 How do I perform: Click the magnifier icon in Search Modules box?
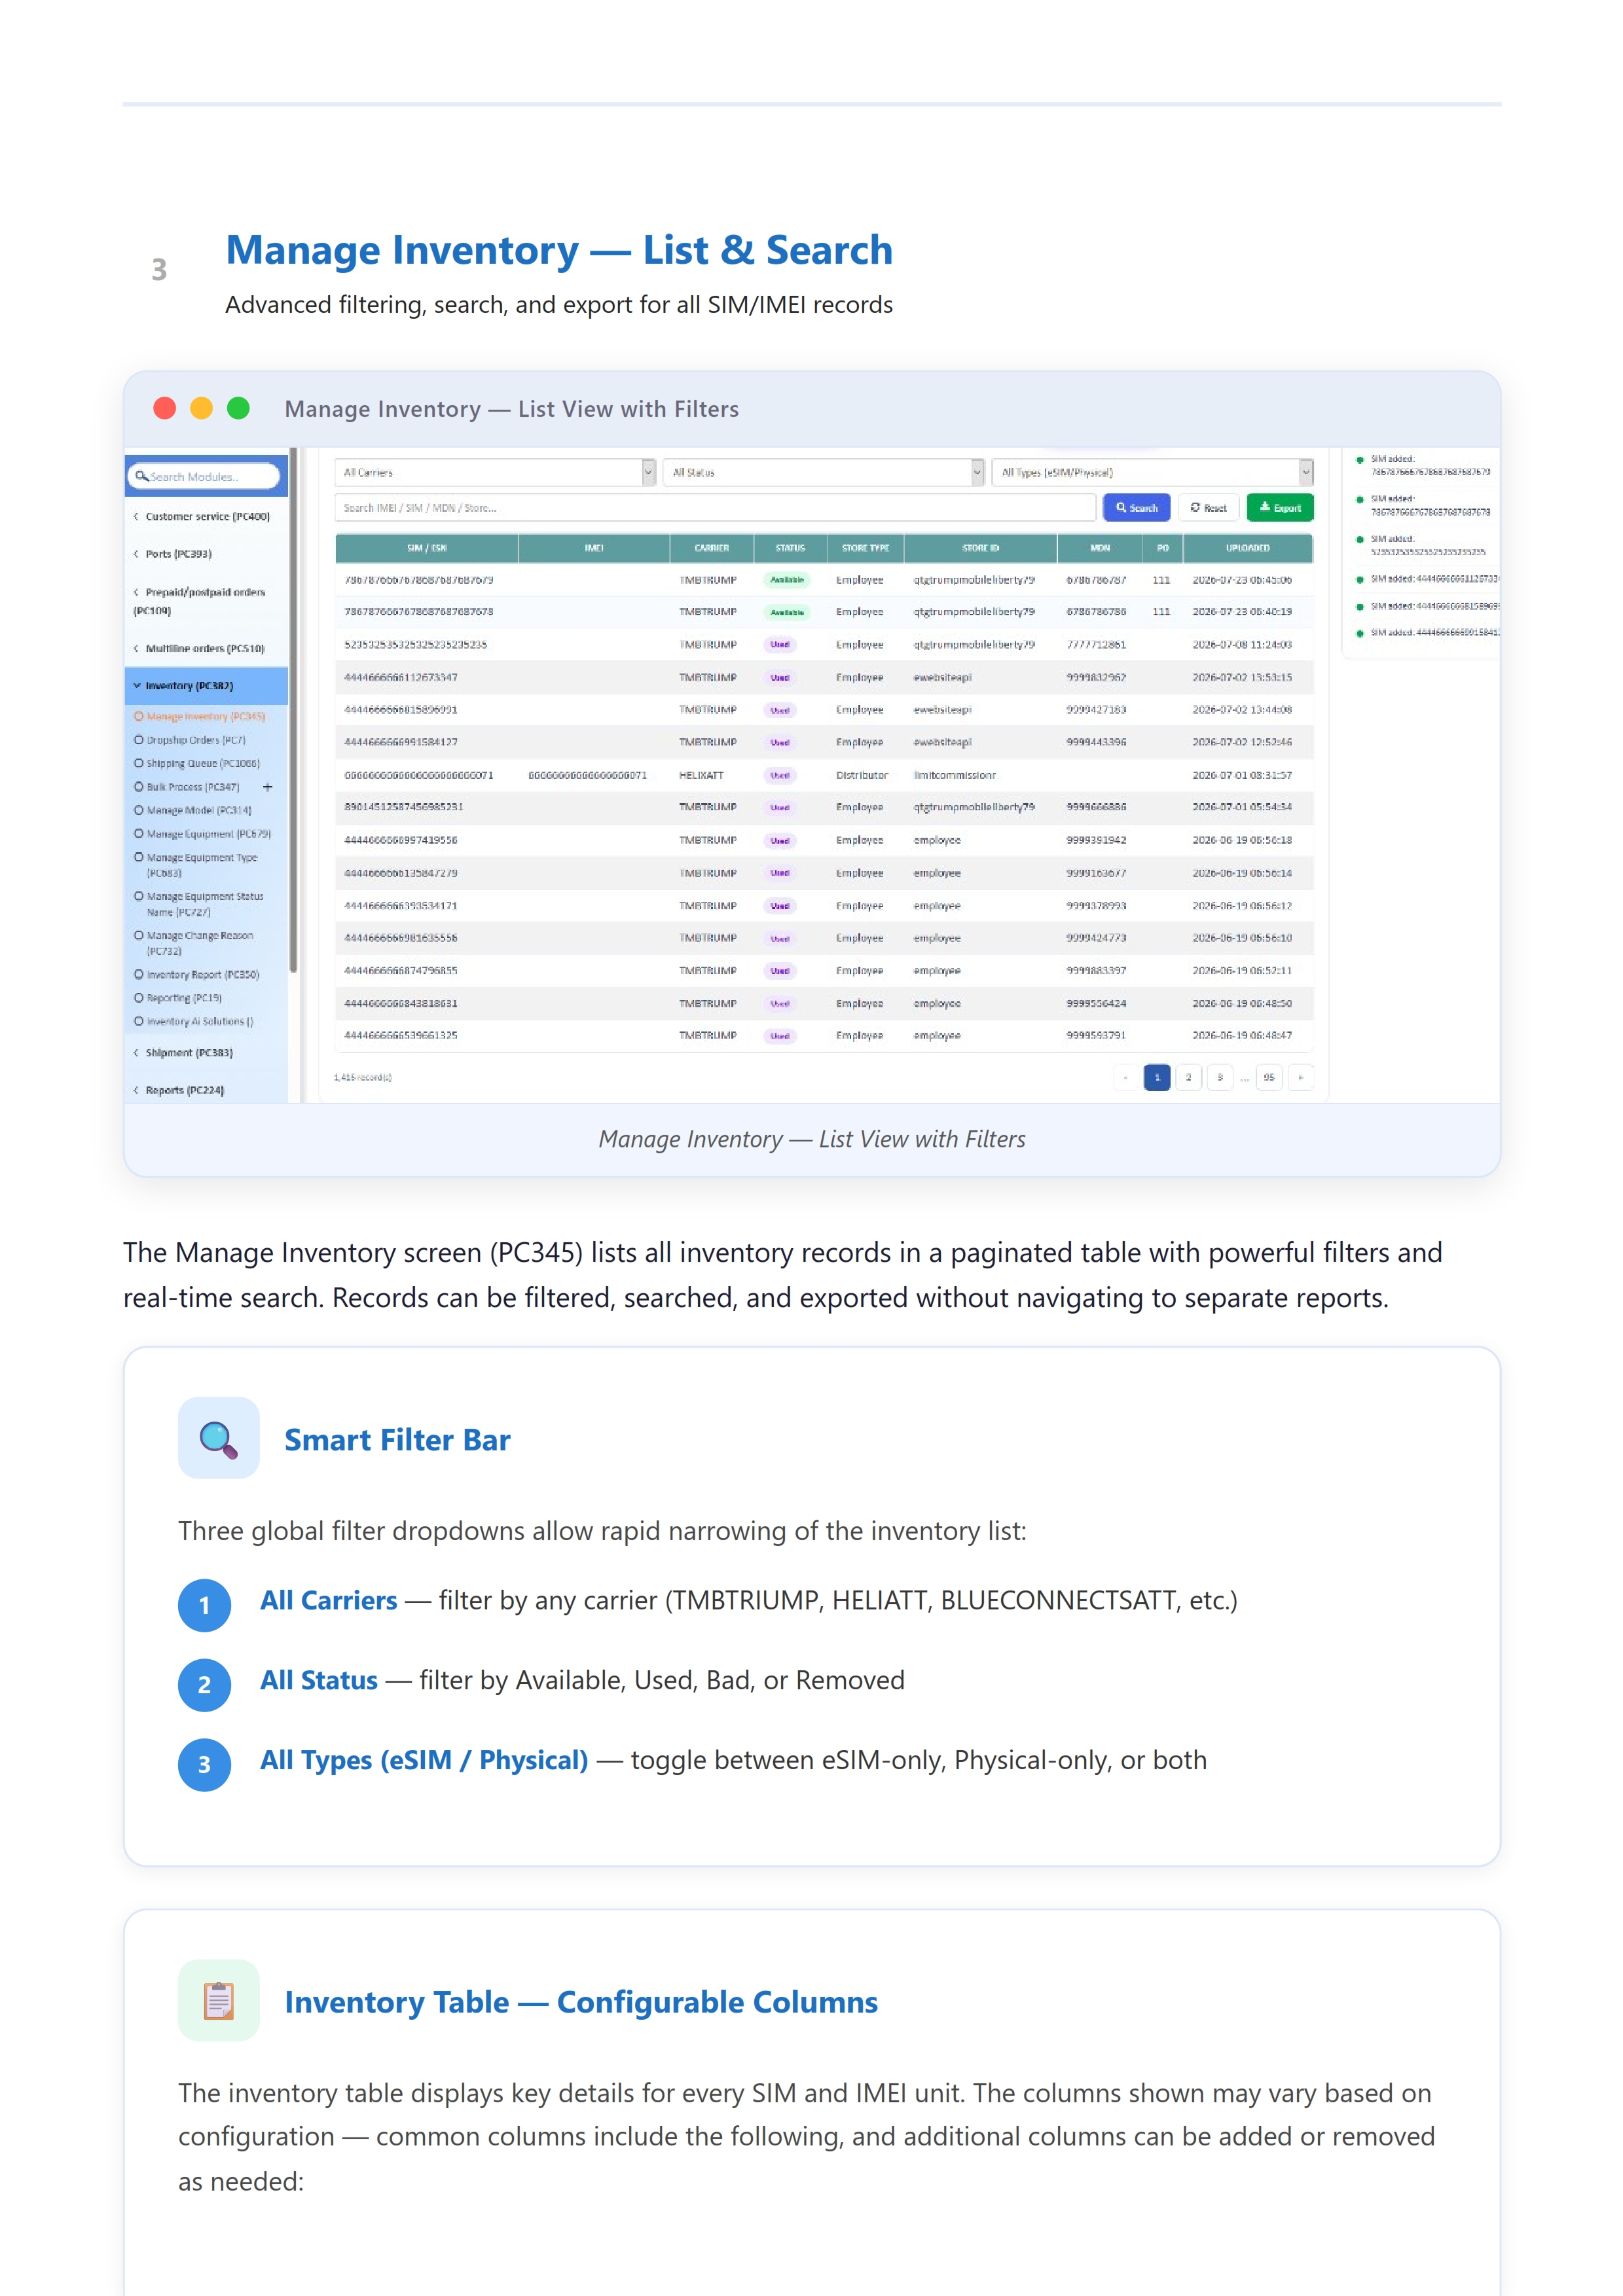click(142, 476)
